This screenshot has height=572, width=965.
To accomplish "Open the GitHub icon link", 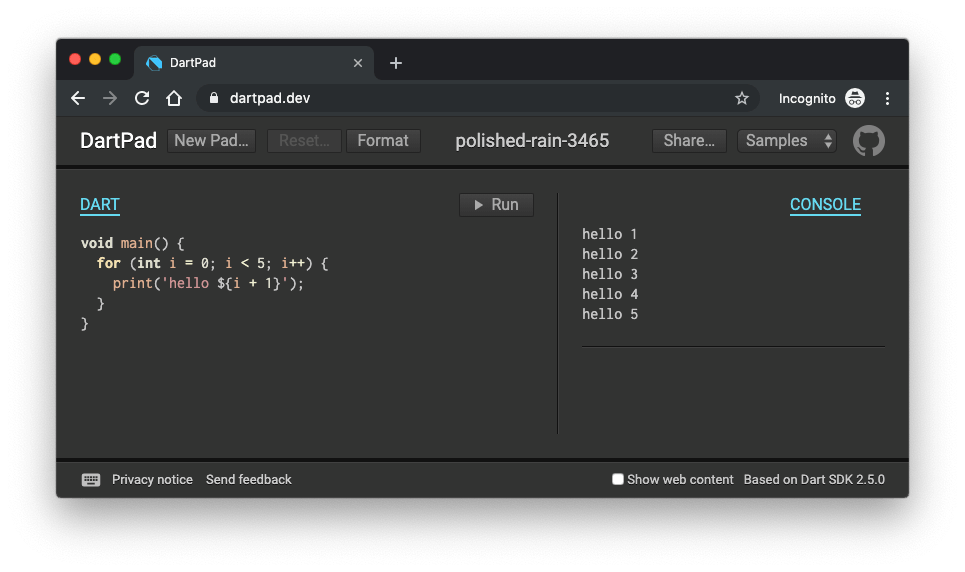I will tap(868, 141).
